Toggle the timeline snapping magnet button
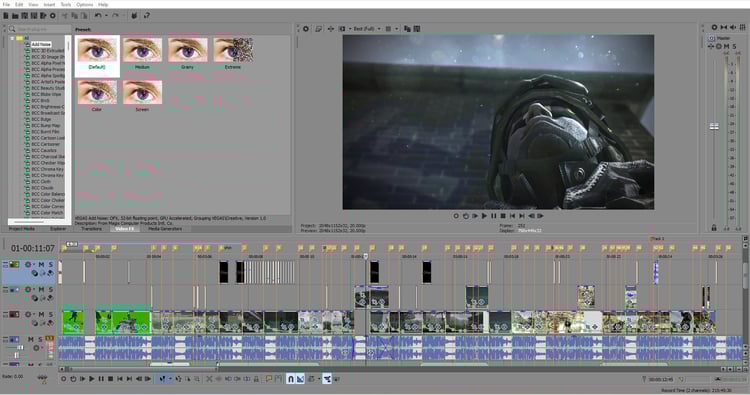This screenshot has height=395, width=750. pos(290,379)
